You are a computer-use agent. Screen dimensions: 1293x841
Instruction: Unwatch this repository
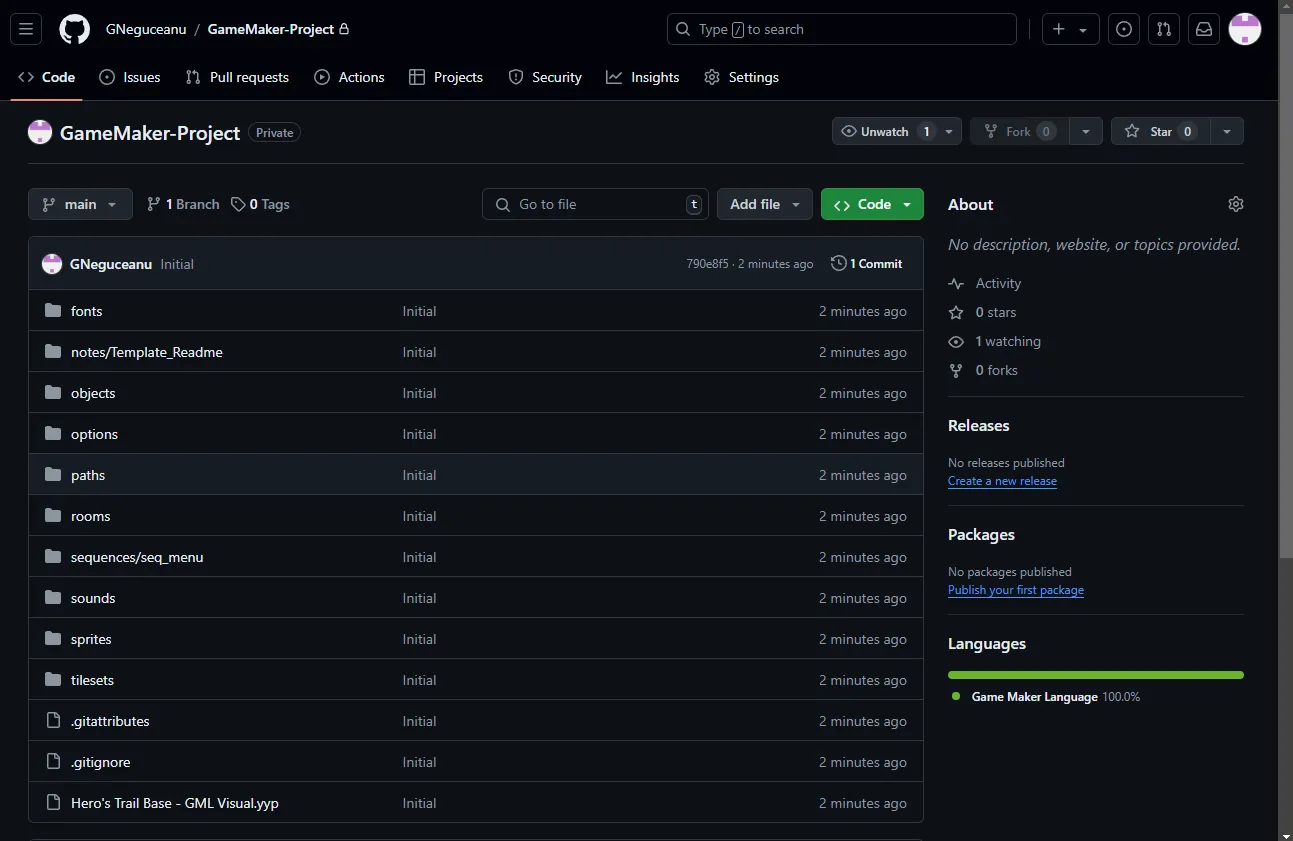886,130
